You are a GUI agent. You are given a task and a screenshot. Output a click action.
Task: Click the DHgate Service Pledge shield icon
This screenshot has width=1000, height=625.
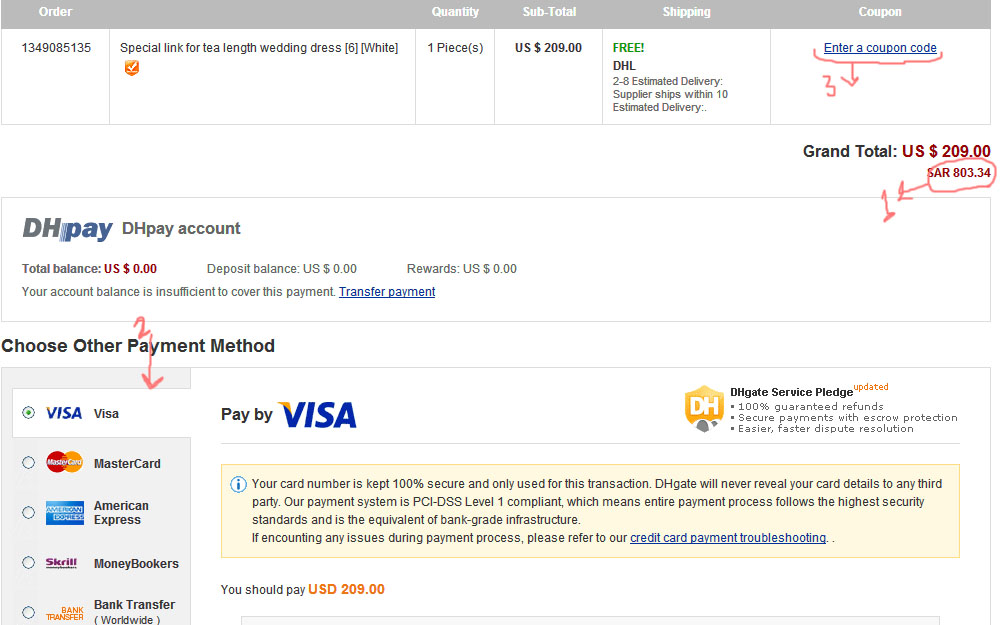[704, 408]
